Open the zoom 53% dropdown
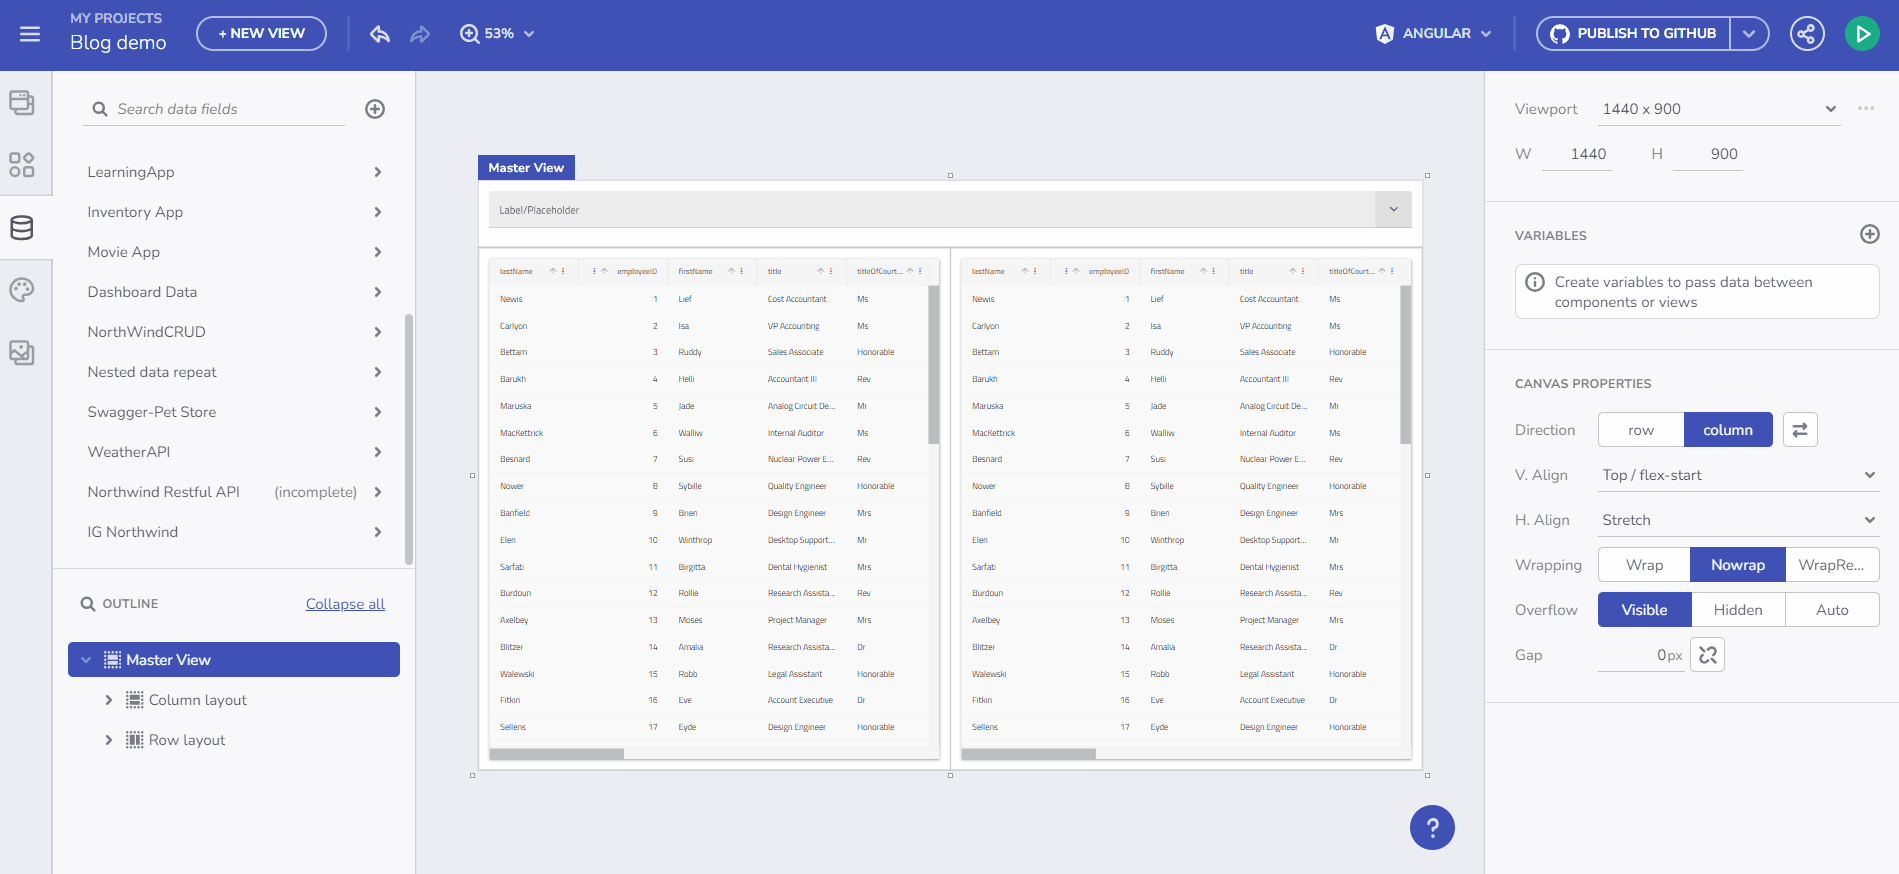 coord(498,34)
